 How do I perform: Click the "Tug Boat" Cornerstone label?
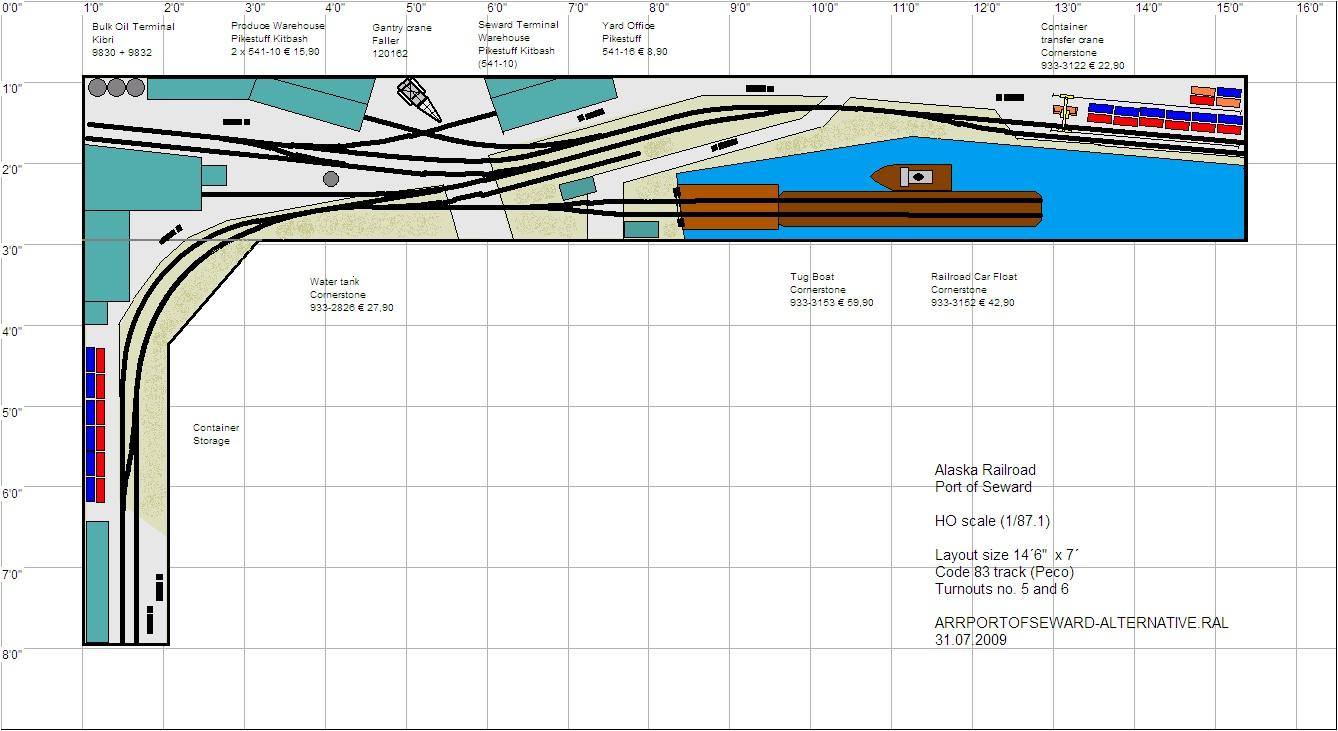point(812,277)
